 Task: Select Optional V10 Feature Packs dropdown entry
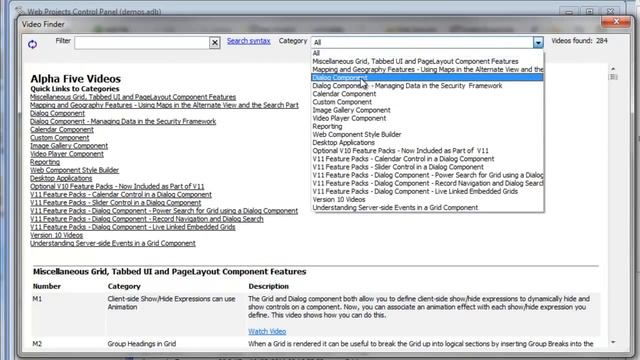[427, 151]
